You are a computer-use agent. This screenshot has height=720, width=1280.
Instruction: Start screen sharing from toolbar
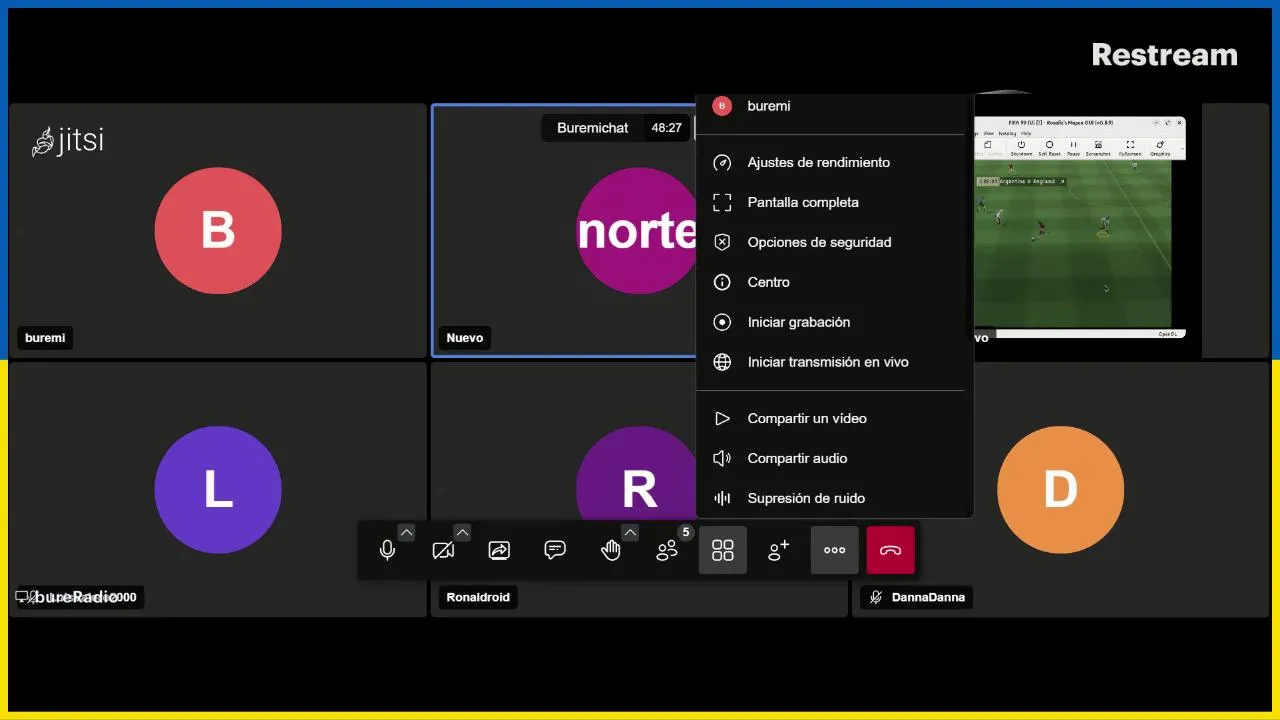[x=499, y=550]
